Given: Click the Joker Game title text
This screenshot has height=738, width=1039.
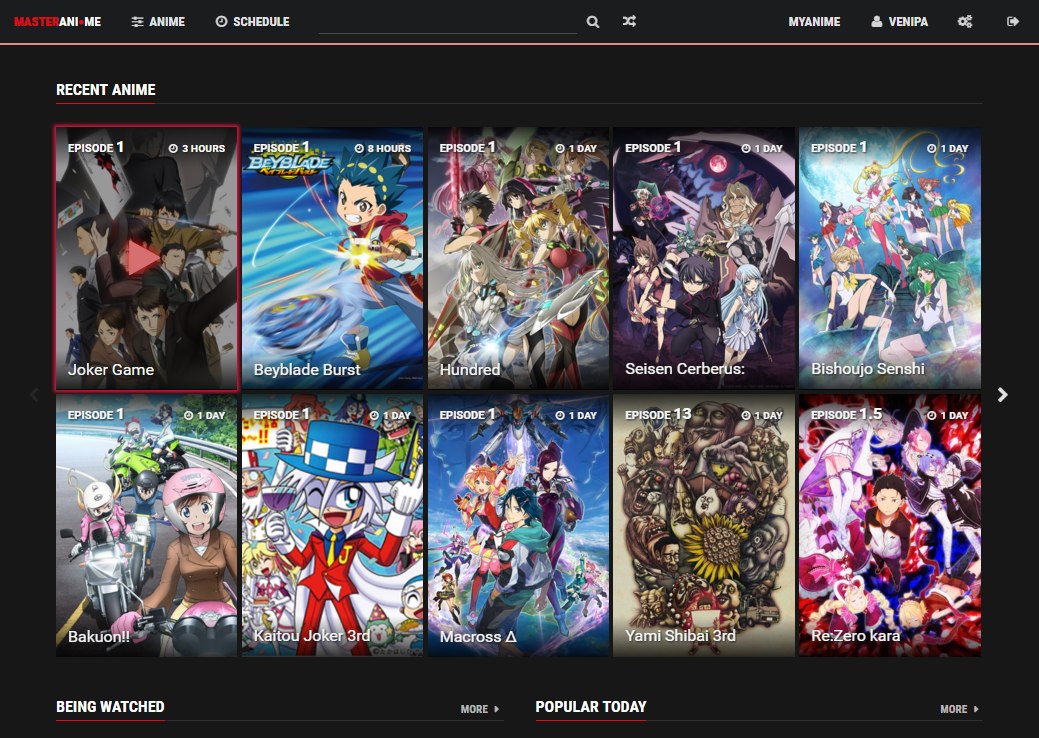Looking at the screenshot, I should (x=111, y=370).
